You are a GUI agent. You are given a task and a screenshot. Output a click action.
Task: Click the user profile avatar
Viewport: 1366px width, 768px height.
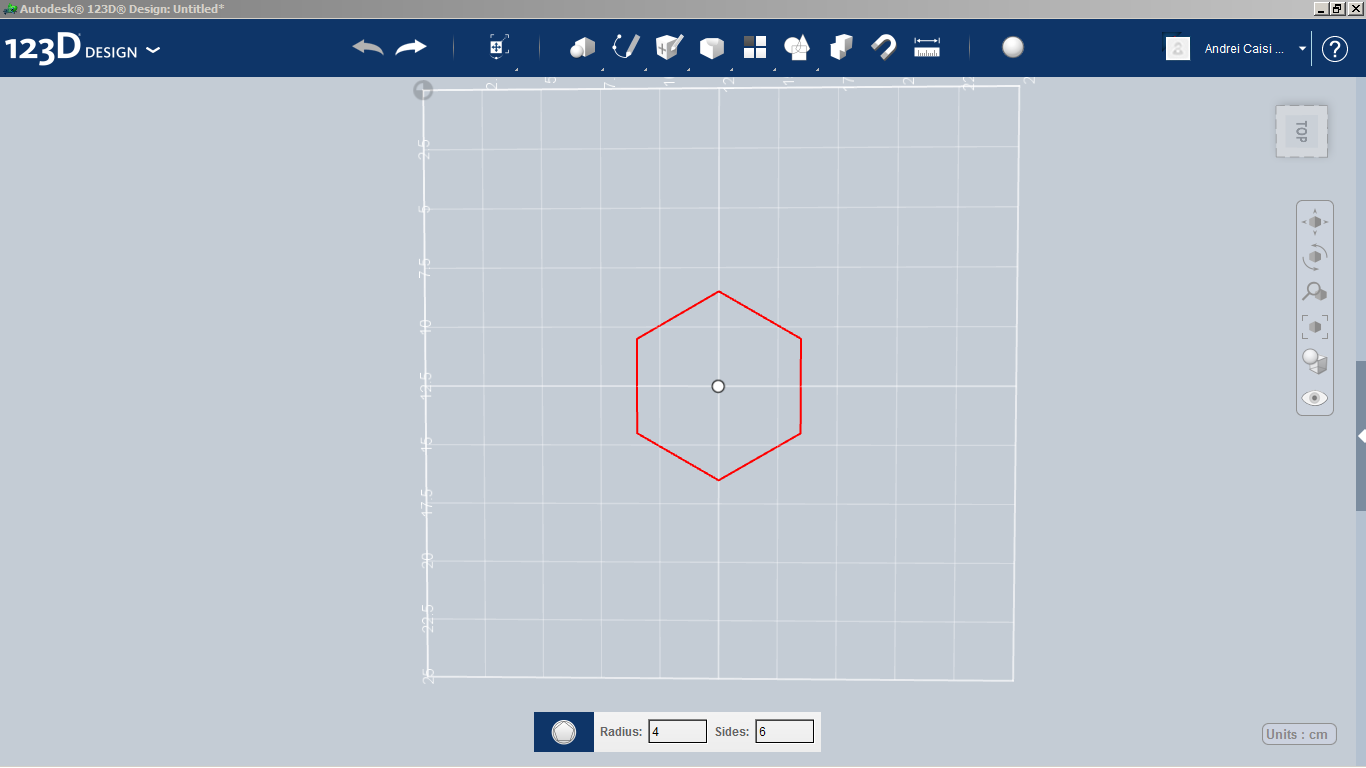tap(1178, 48)
